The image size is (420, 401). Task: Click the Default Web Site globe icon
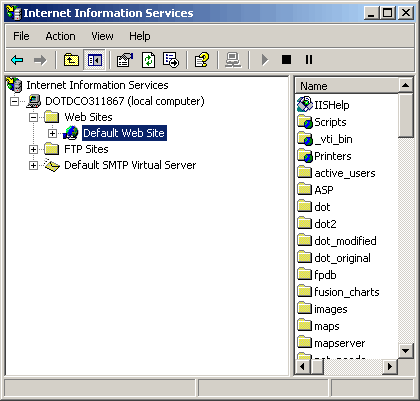[71, 133]
